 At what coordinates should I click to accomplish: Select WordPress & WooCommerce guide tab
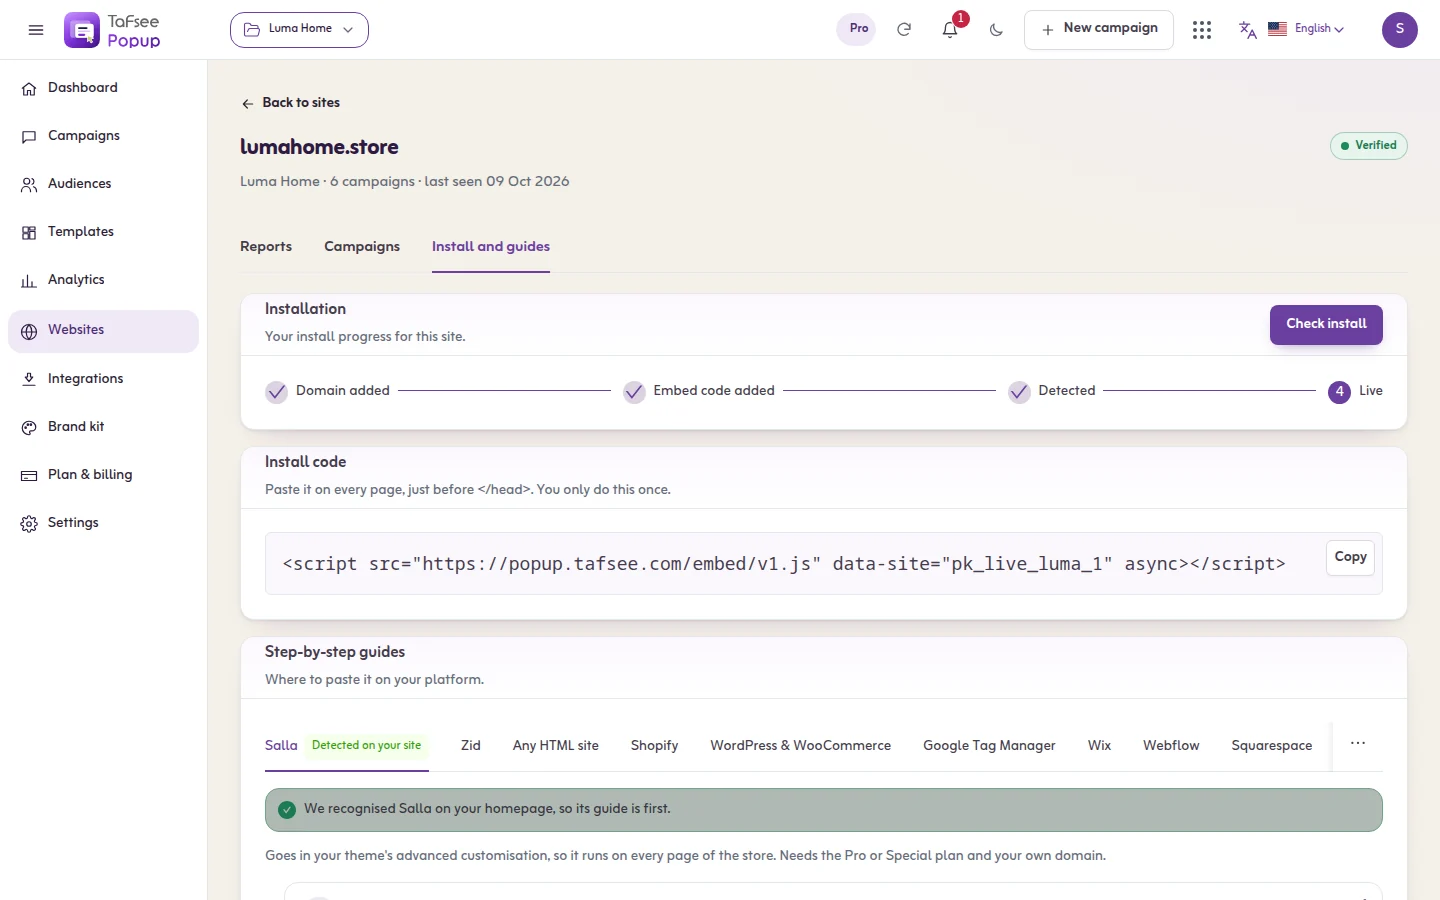[x=801, y=746]
